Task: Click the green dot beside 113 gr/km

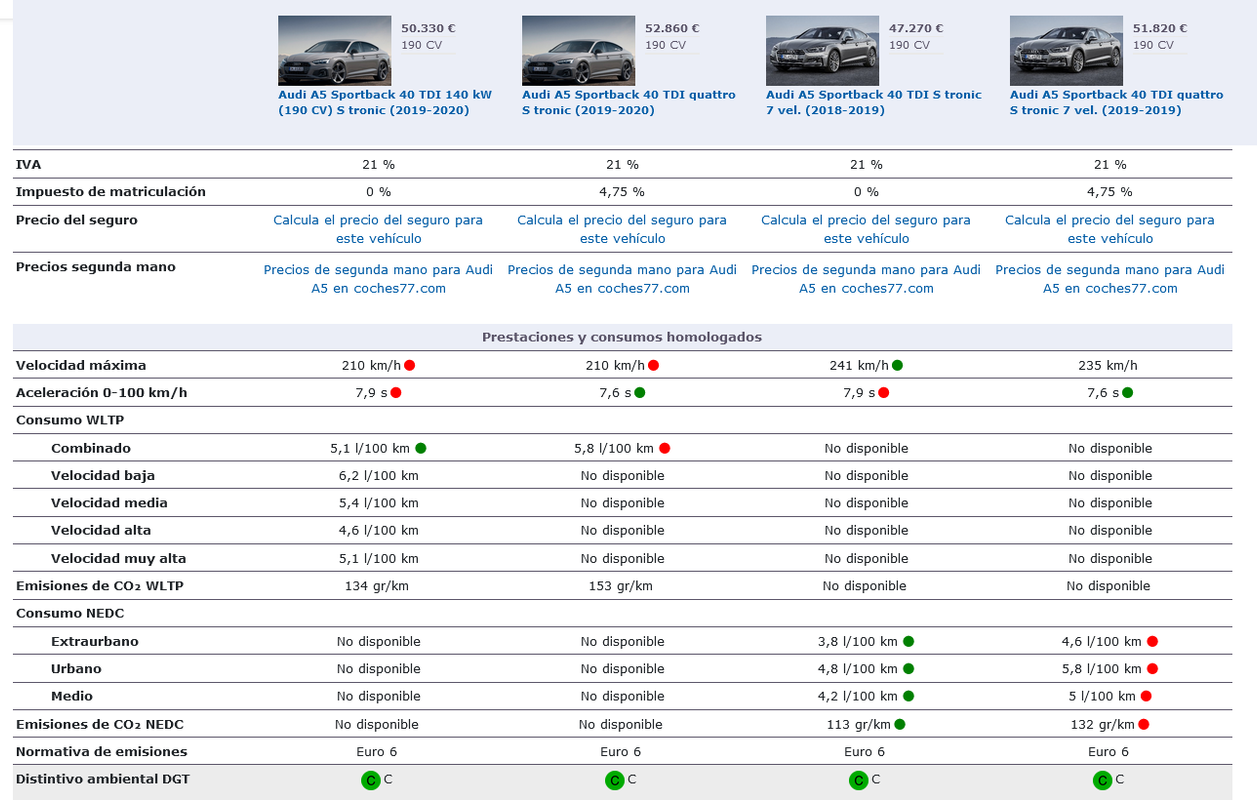Action: click(900, 724)
